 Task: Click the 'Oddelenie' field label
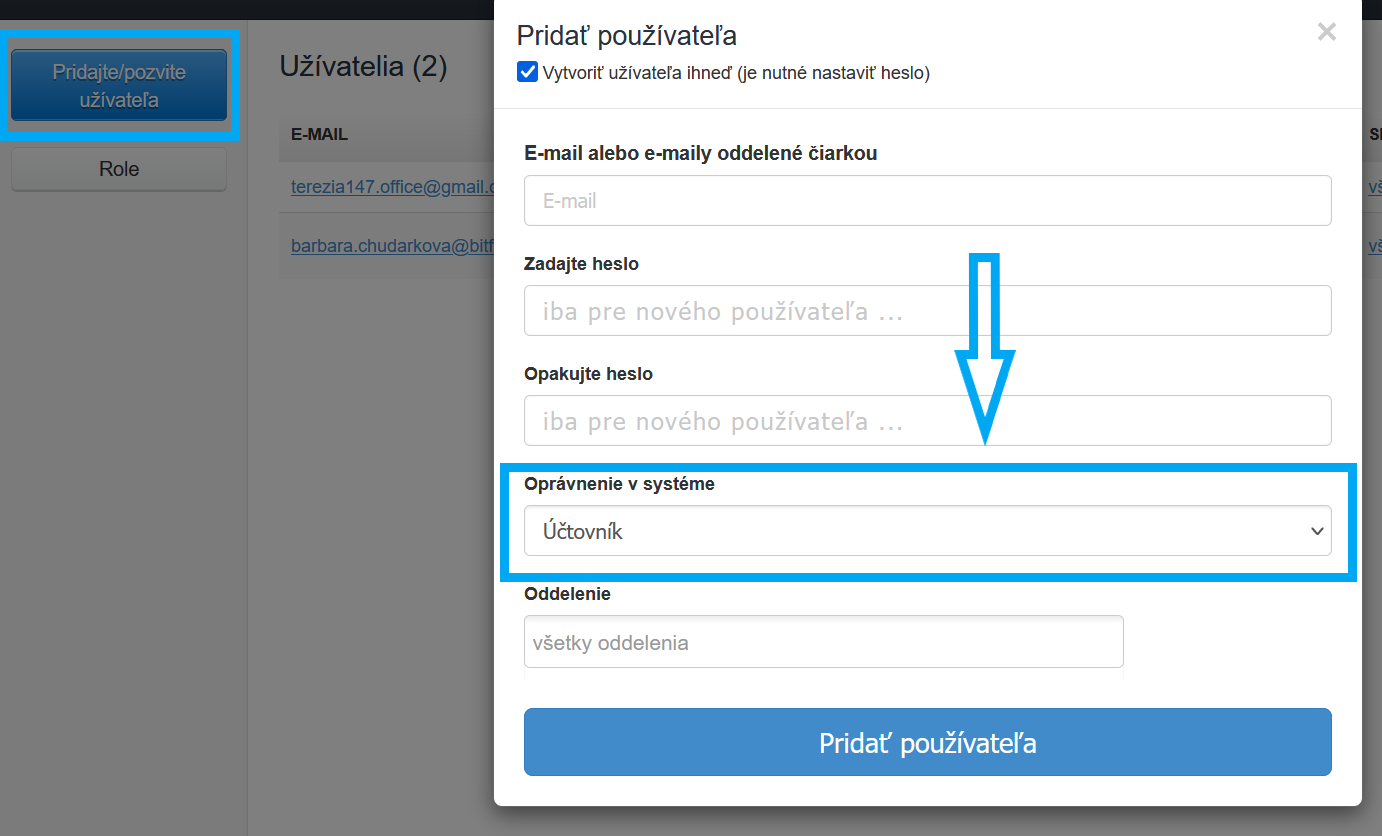(x=567, y=594)
